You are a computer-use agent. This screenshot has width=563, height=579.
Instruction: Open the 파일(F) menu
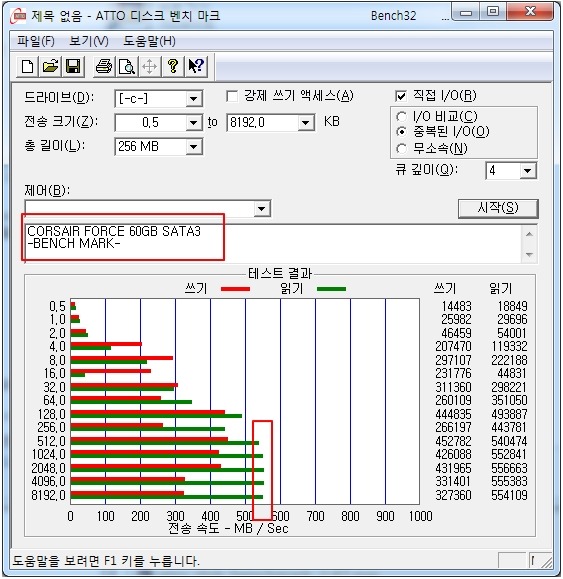point(36,41)
